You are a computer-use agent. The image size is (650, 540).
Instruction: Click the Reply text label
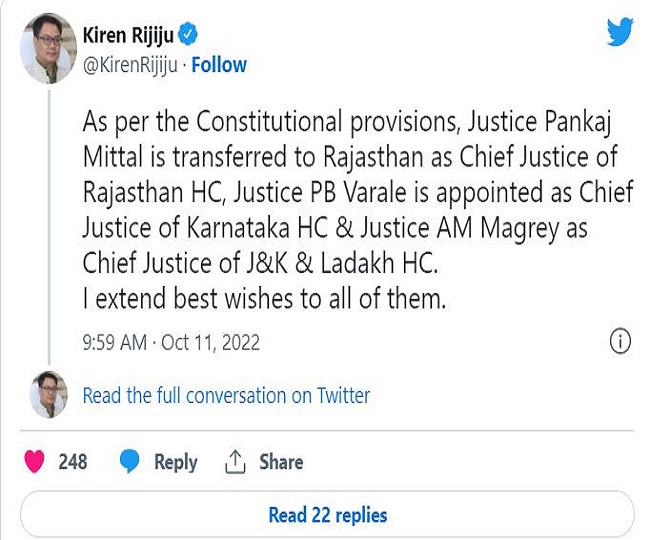click(175, 462)
